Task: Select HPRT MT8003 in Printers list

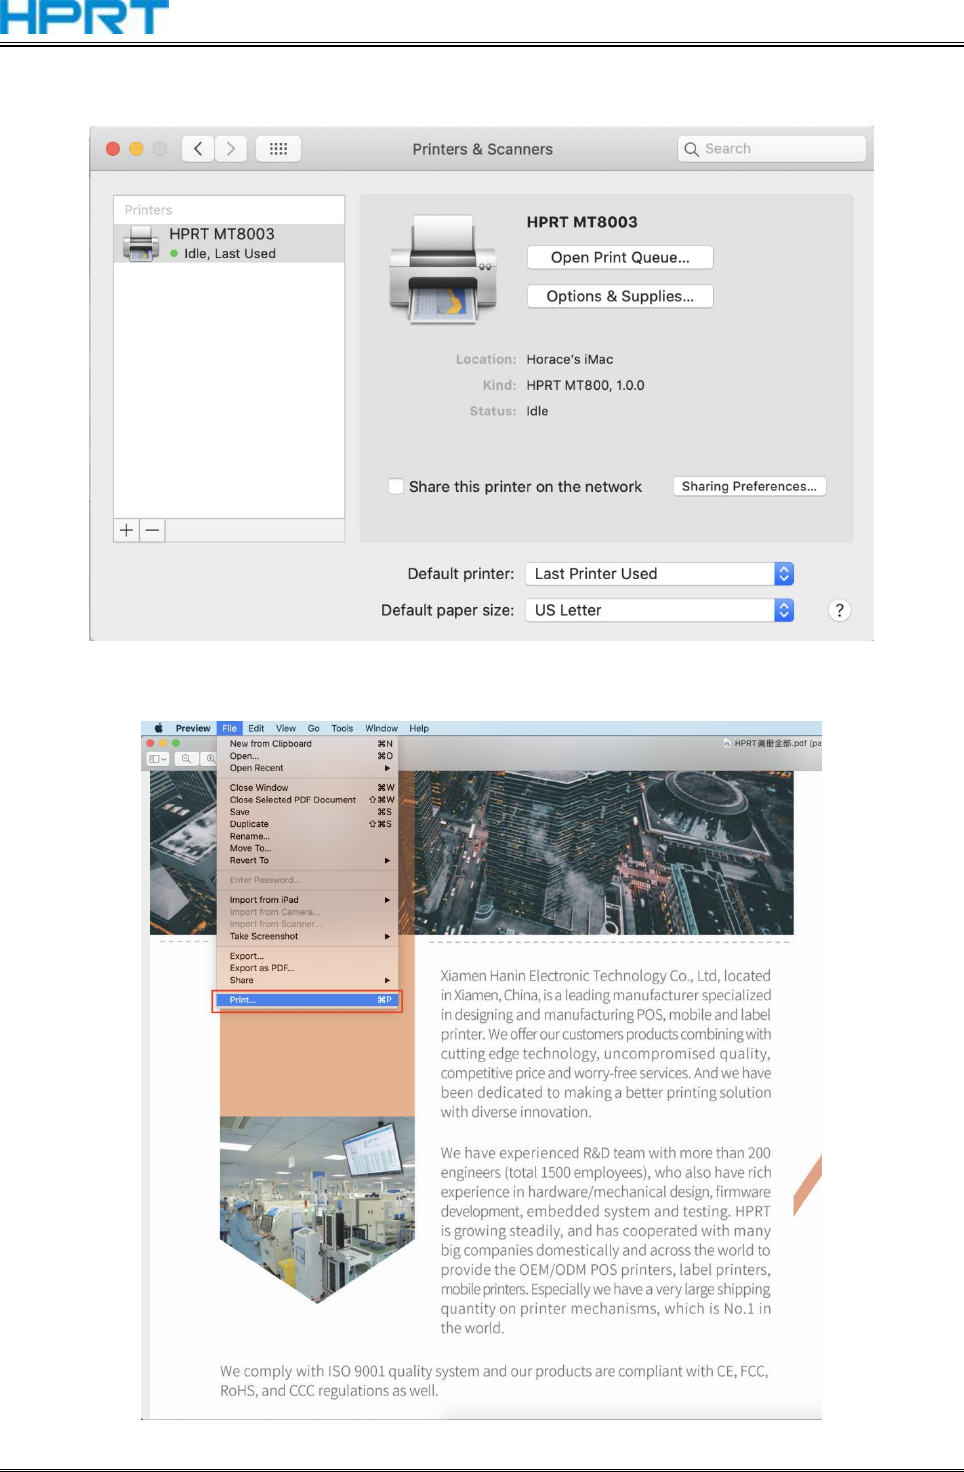Action: point(229,243)
